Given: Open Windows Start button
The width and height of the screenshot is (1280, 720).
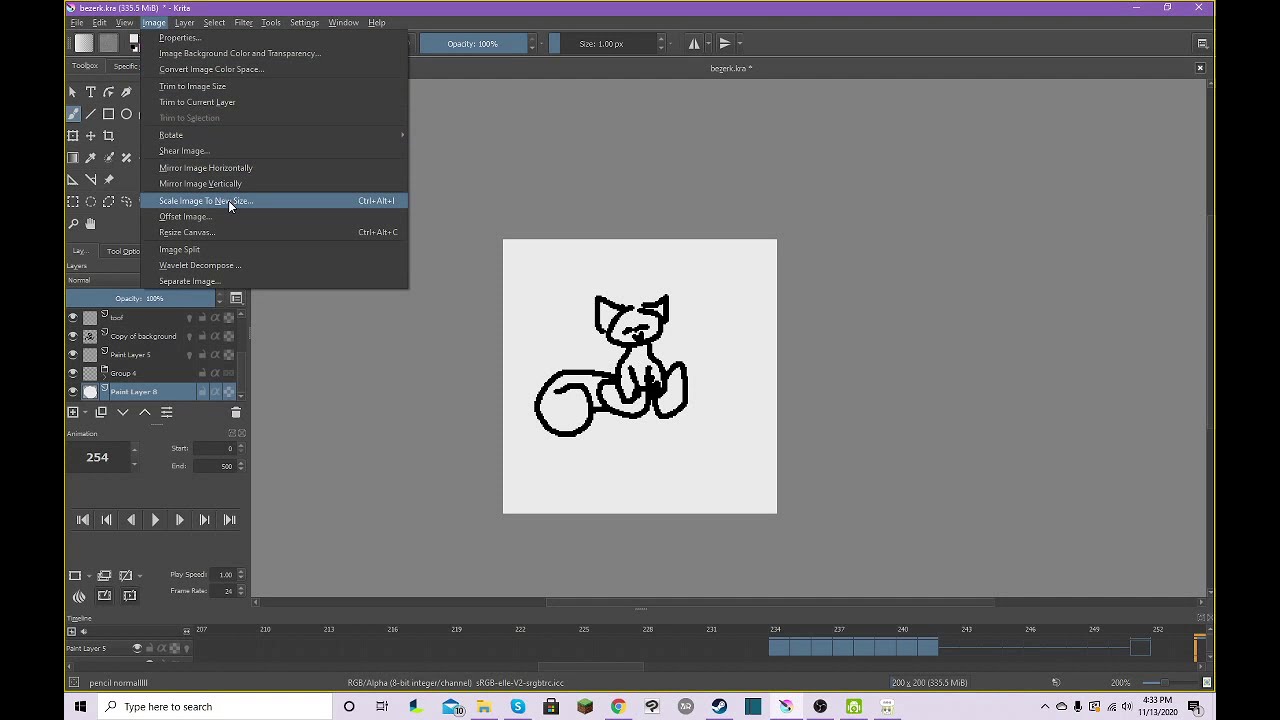Looking at the screenshot, I should [81, 706].
